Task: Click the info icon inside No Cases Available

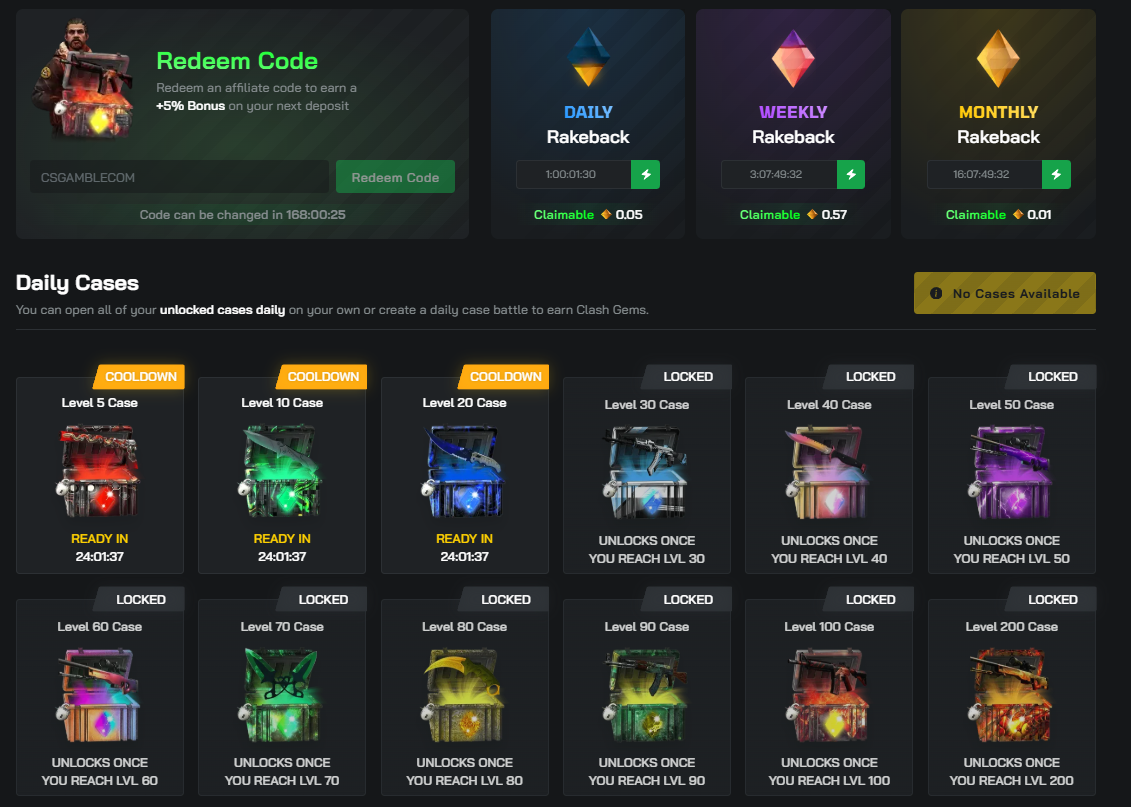Action: (934, 293)
